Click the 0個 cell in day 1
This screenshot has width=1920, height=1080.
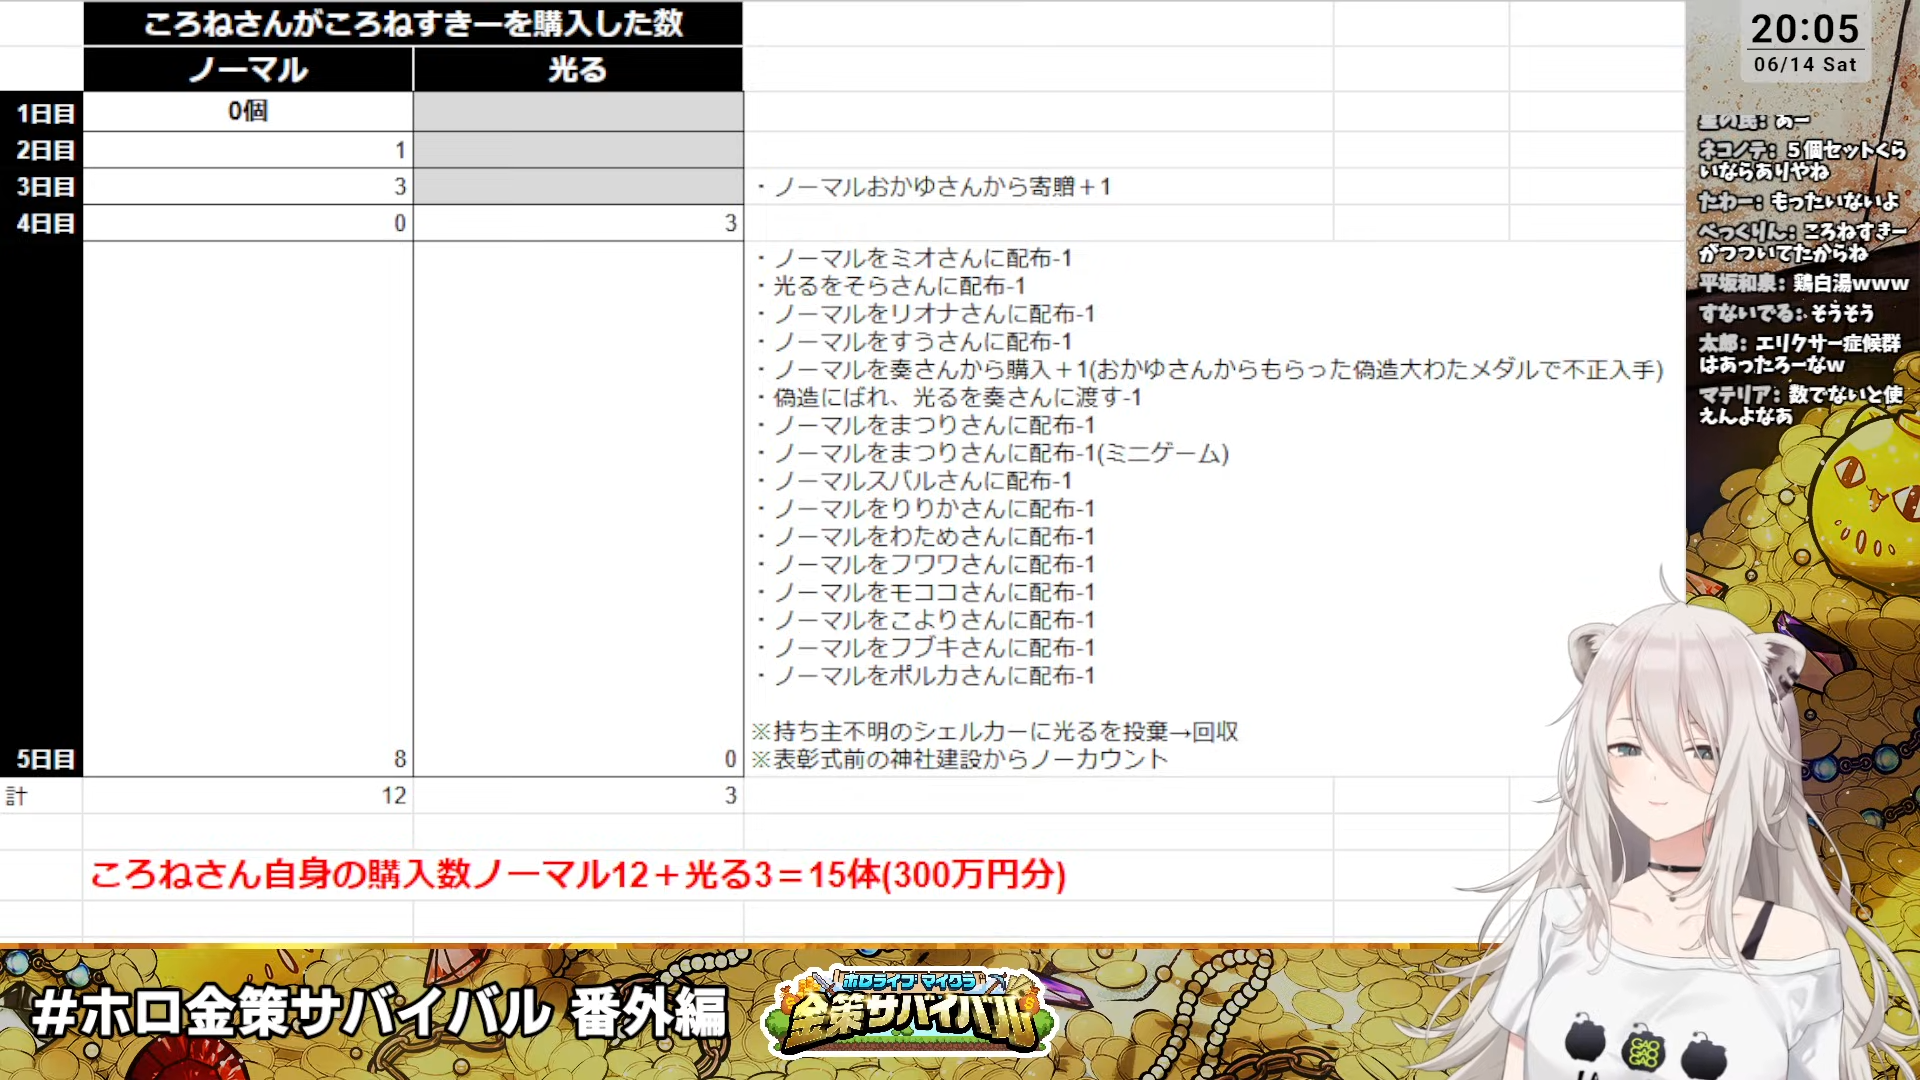tap(248, 111)
